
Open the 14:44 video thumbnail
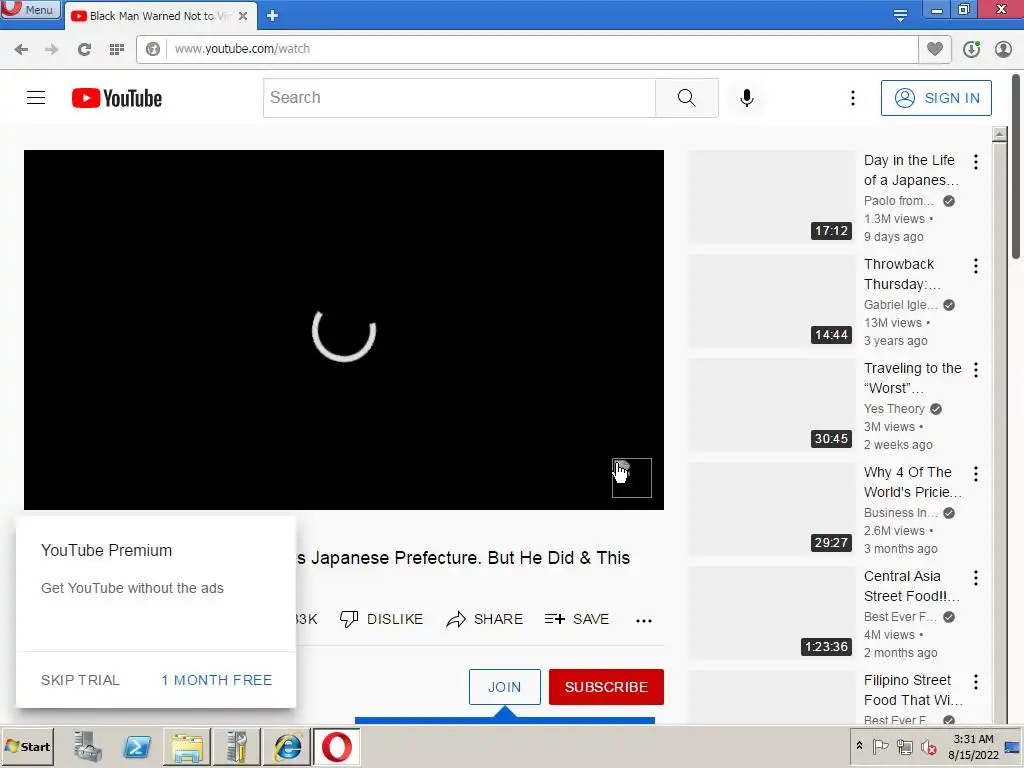(771, 301)
